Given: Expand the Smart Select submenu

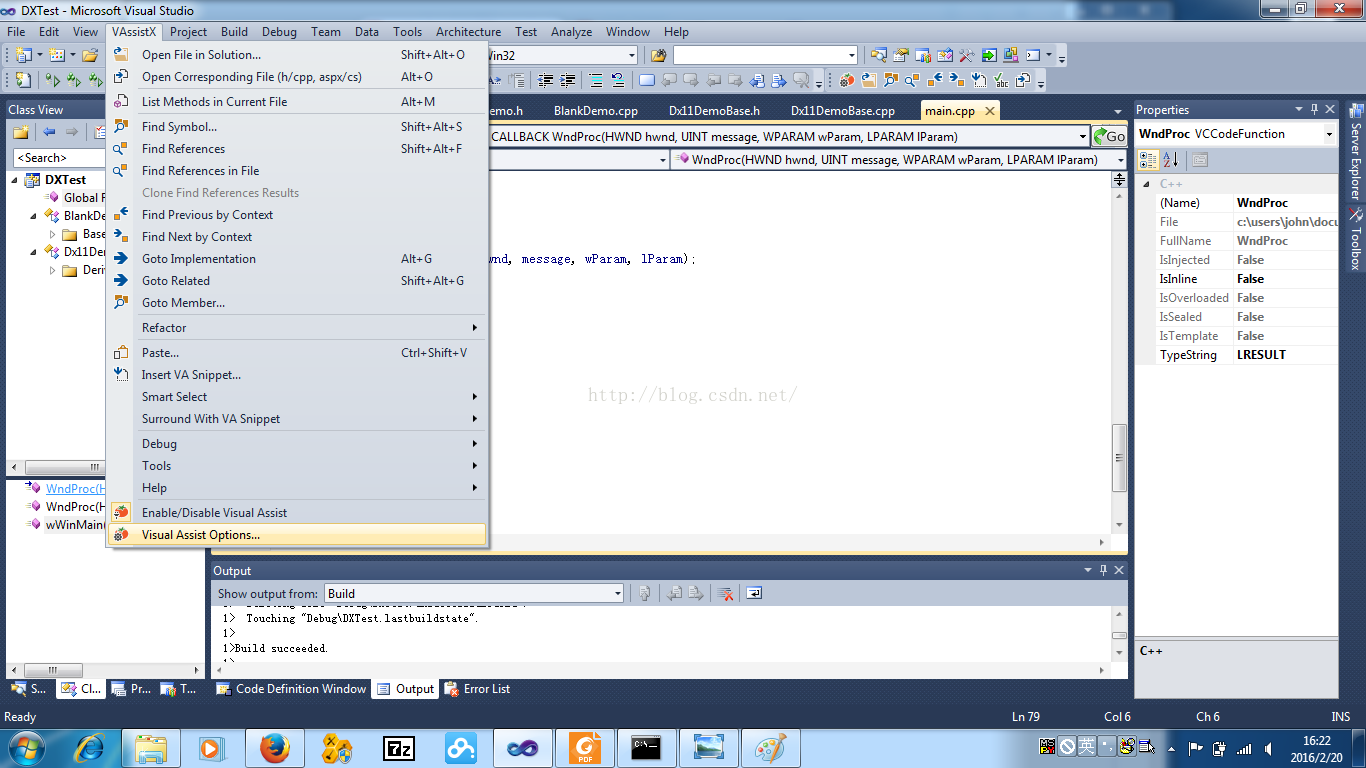Looking at the screenshot, I should tap(297, 396).
